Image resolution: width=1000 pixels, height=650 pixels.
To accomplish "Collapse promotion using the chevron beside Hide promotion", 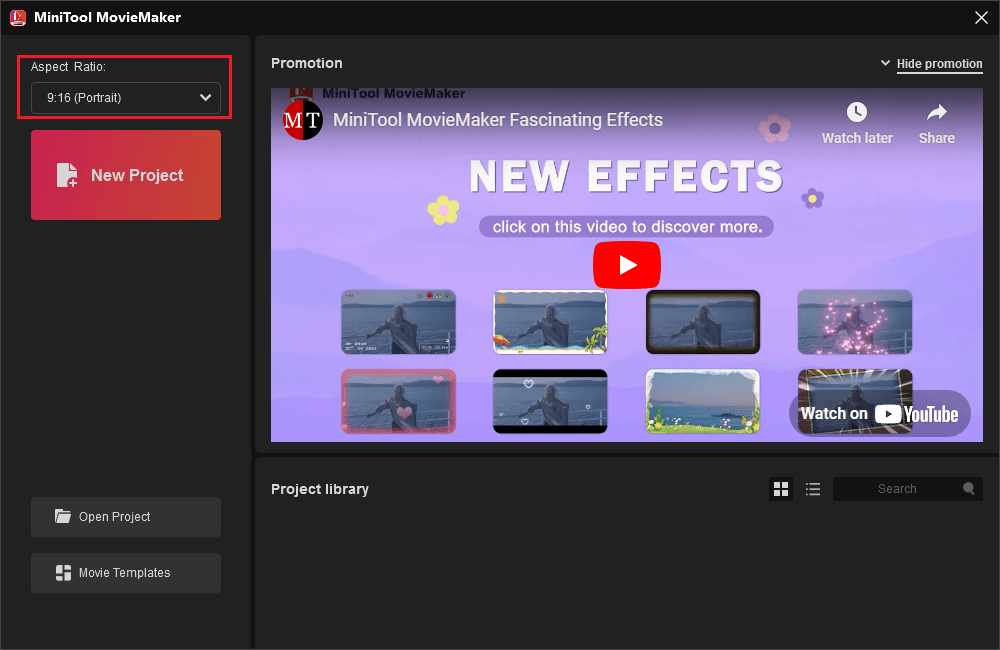I will click(x=885, y=63).
